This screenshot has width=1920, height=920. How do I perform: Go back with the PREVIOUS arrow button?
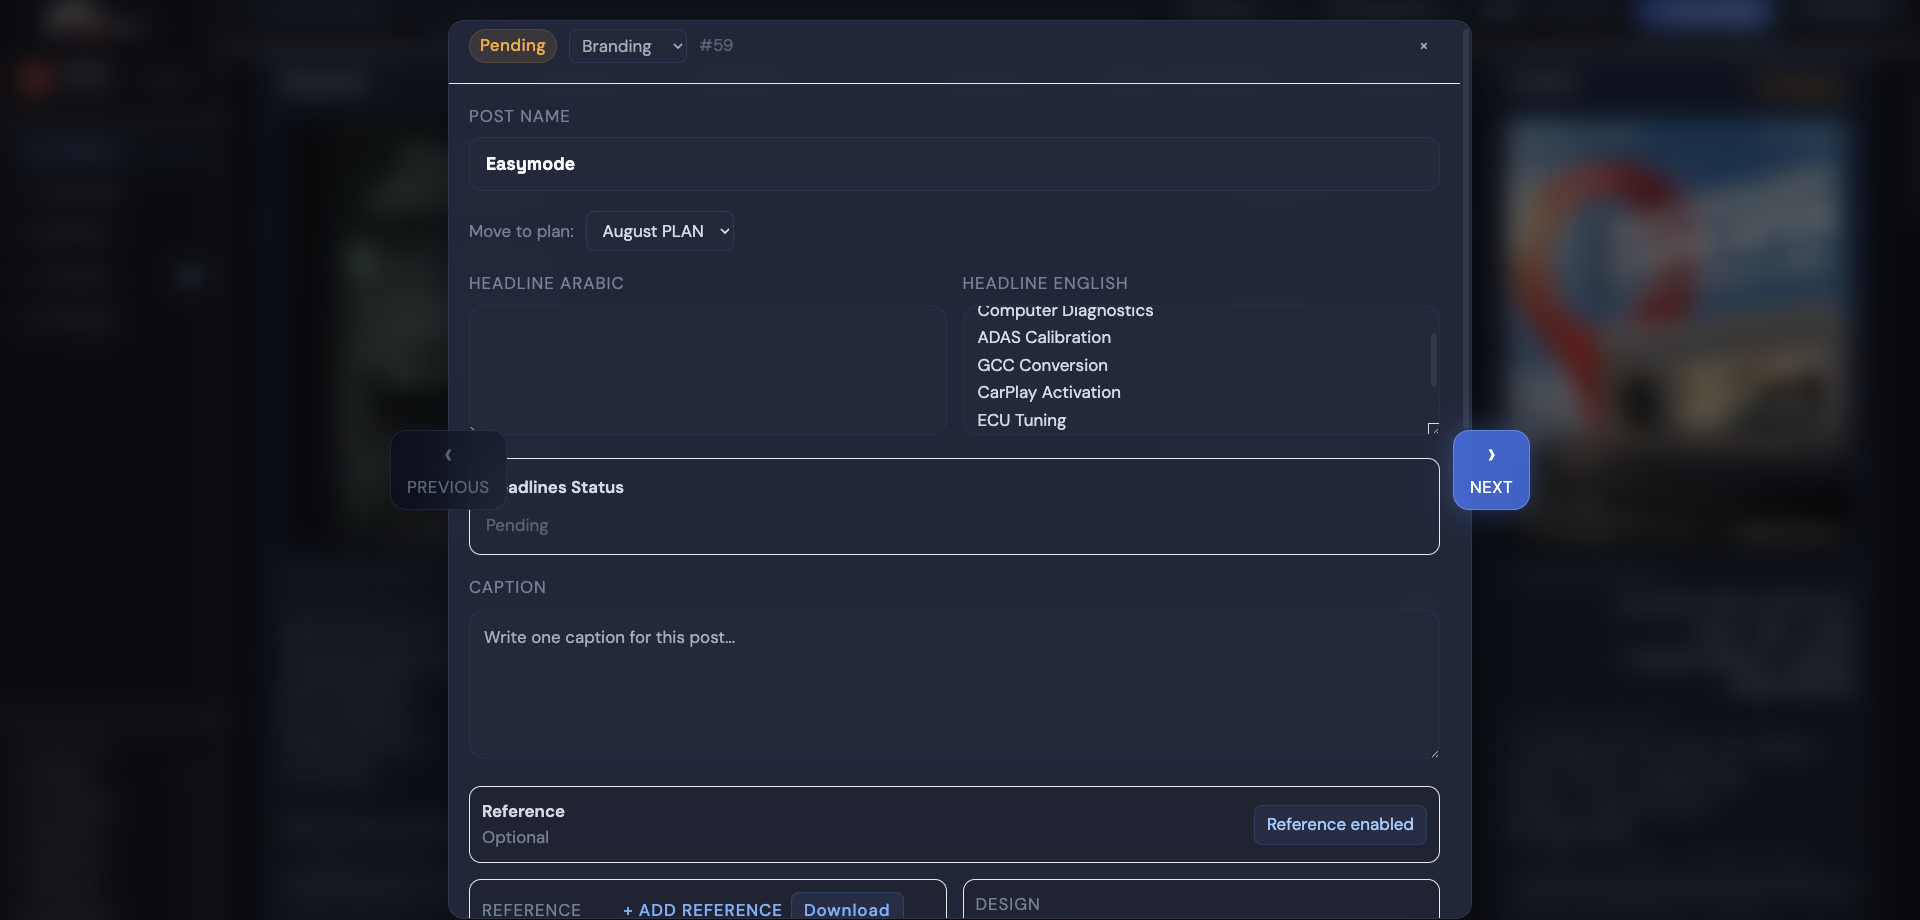tap(448, 470)
